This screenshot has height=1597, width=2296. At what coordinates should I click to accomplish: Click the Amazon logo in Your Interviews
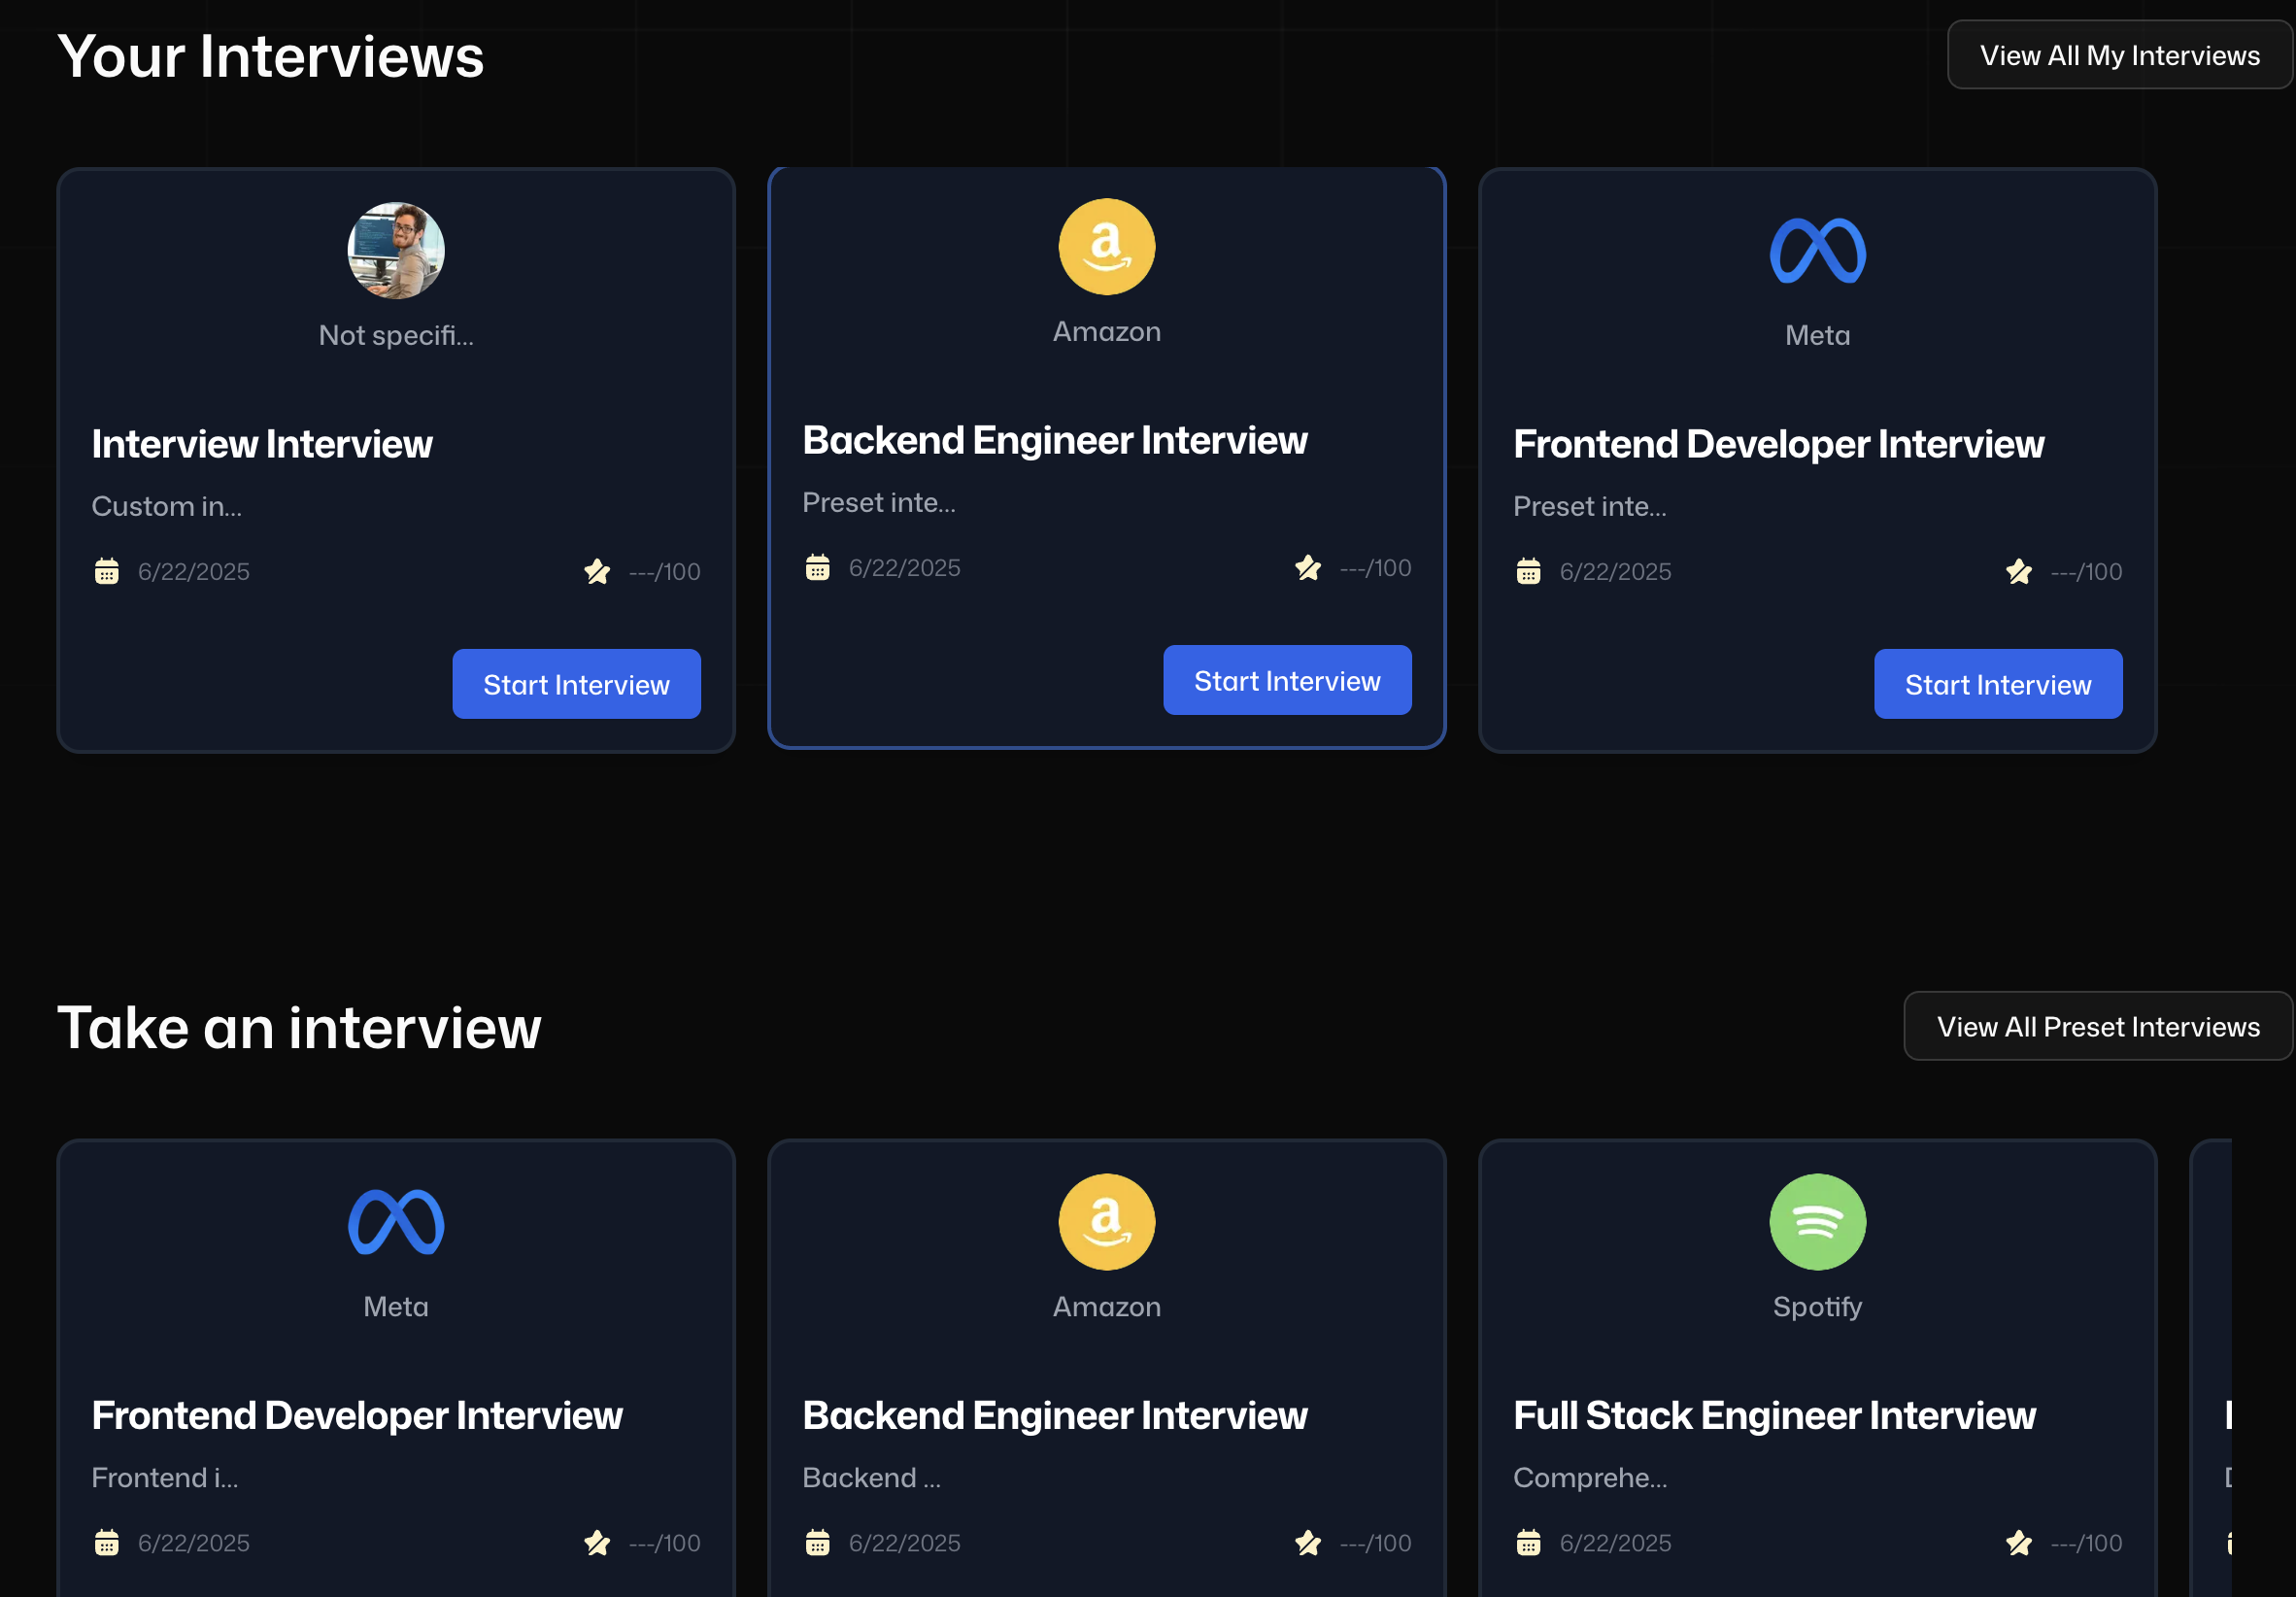pos(1106,246)
